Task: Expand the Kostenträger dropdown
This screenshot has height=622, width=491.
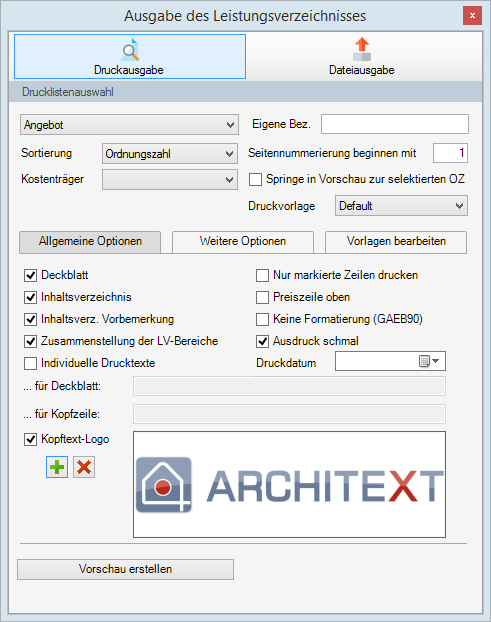Action: (x=170, y=179)
